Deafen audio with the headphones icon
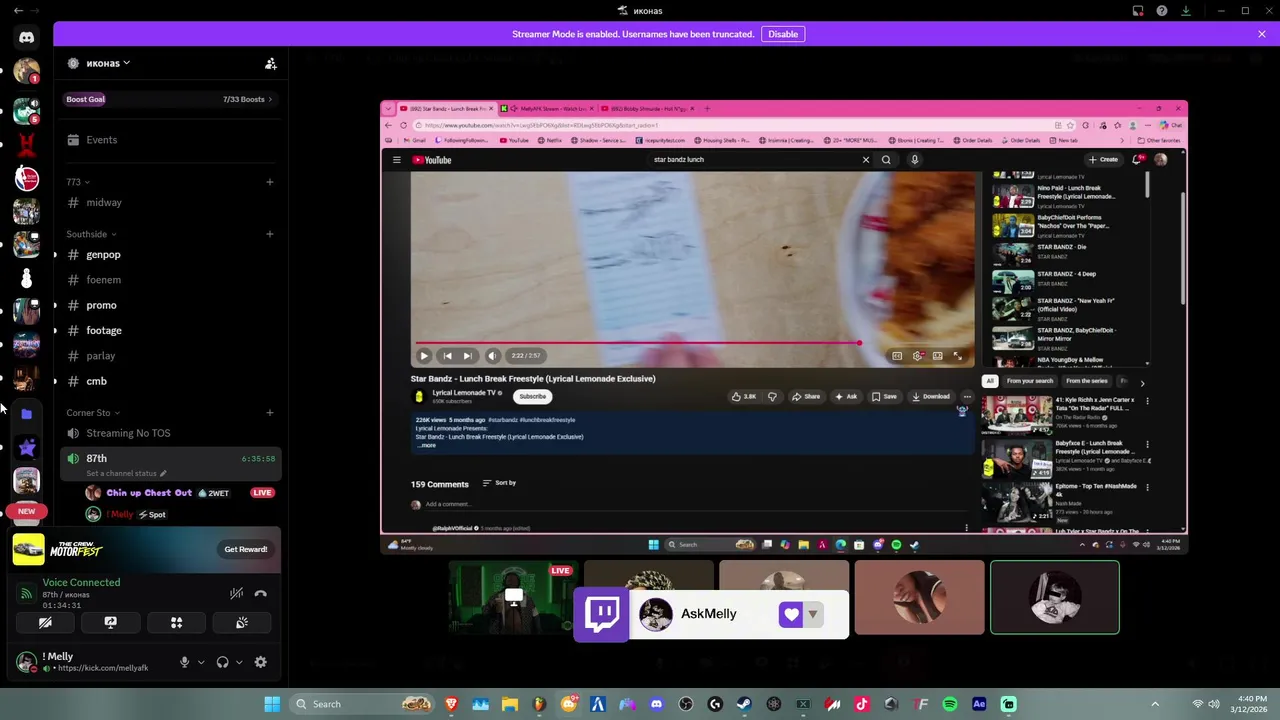 [x=222, y=662]
